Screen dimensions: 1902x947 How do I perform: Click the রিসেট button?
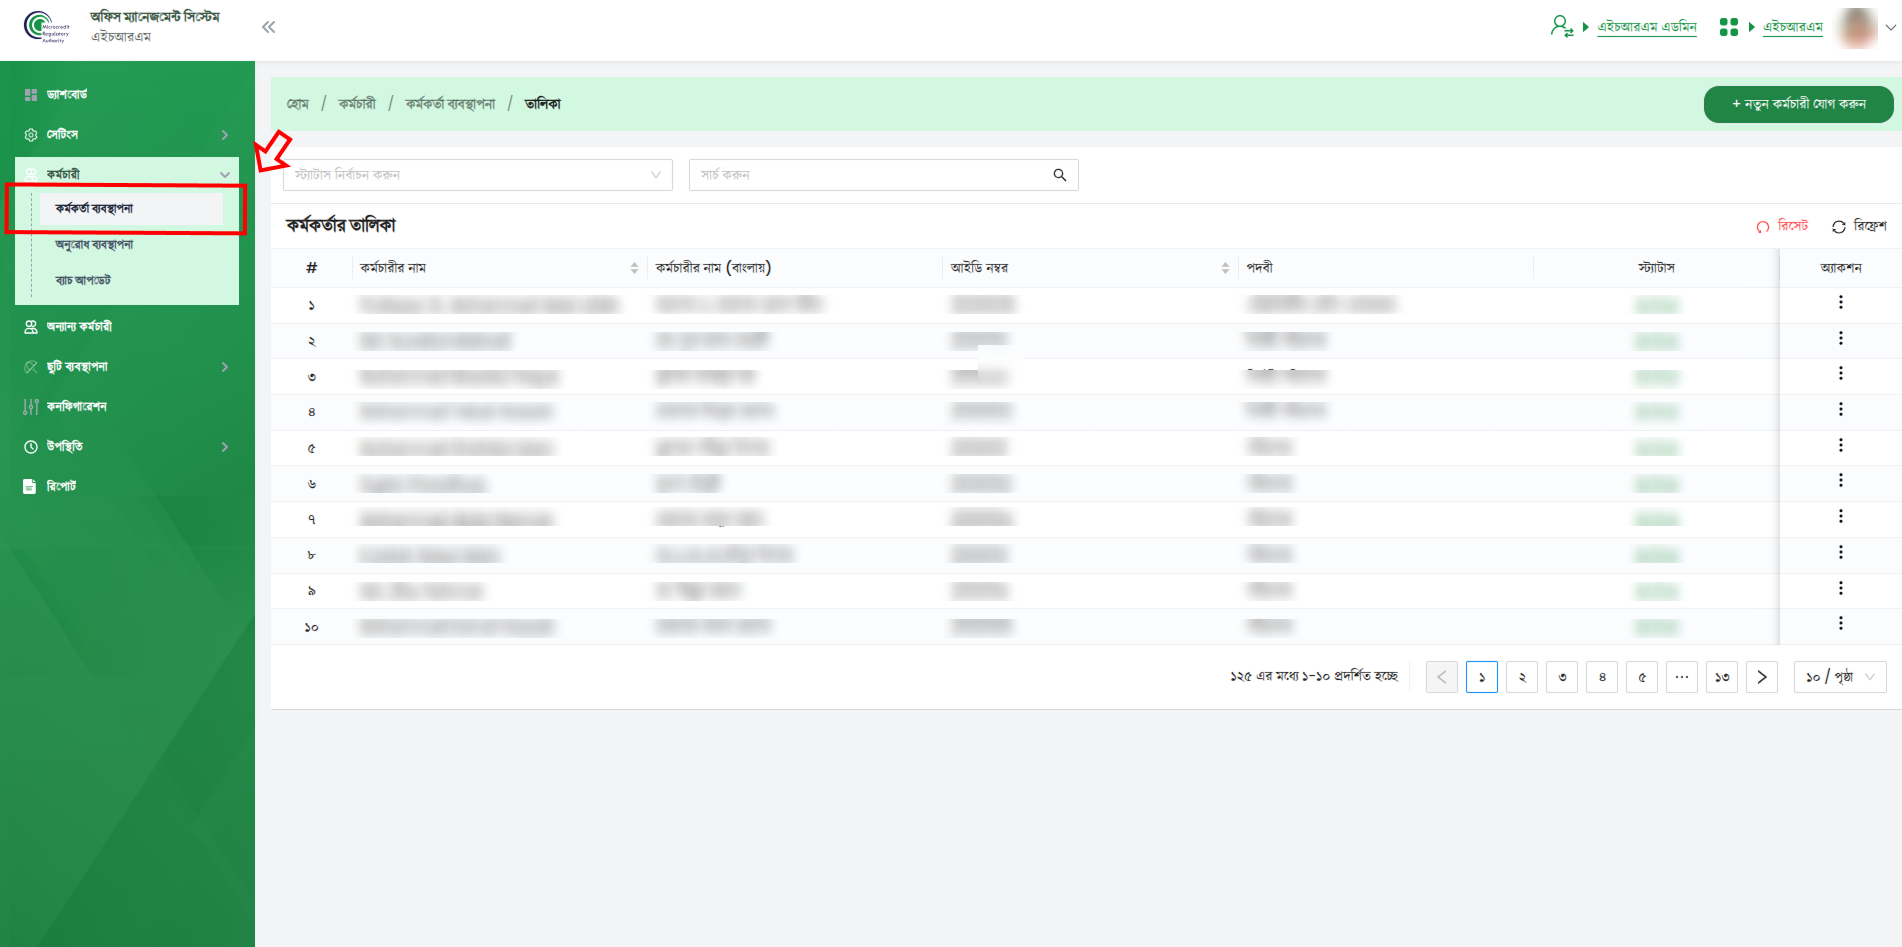click(x=1782, y=226)
